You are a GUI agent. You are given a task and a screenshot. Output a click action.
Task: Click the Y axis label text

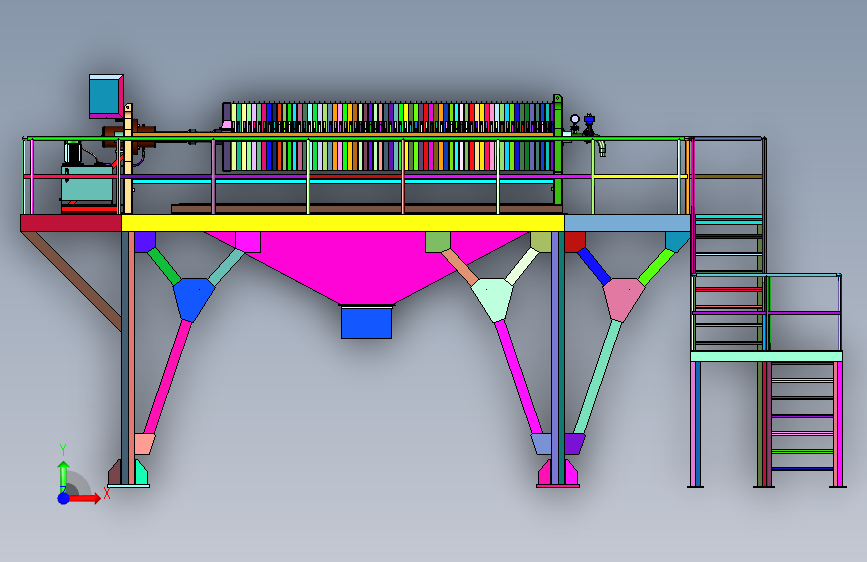pyautogui.click(x=63, y=449)
